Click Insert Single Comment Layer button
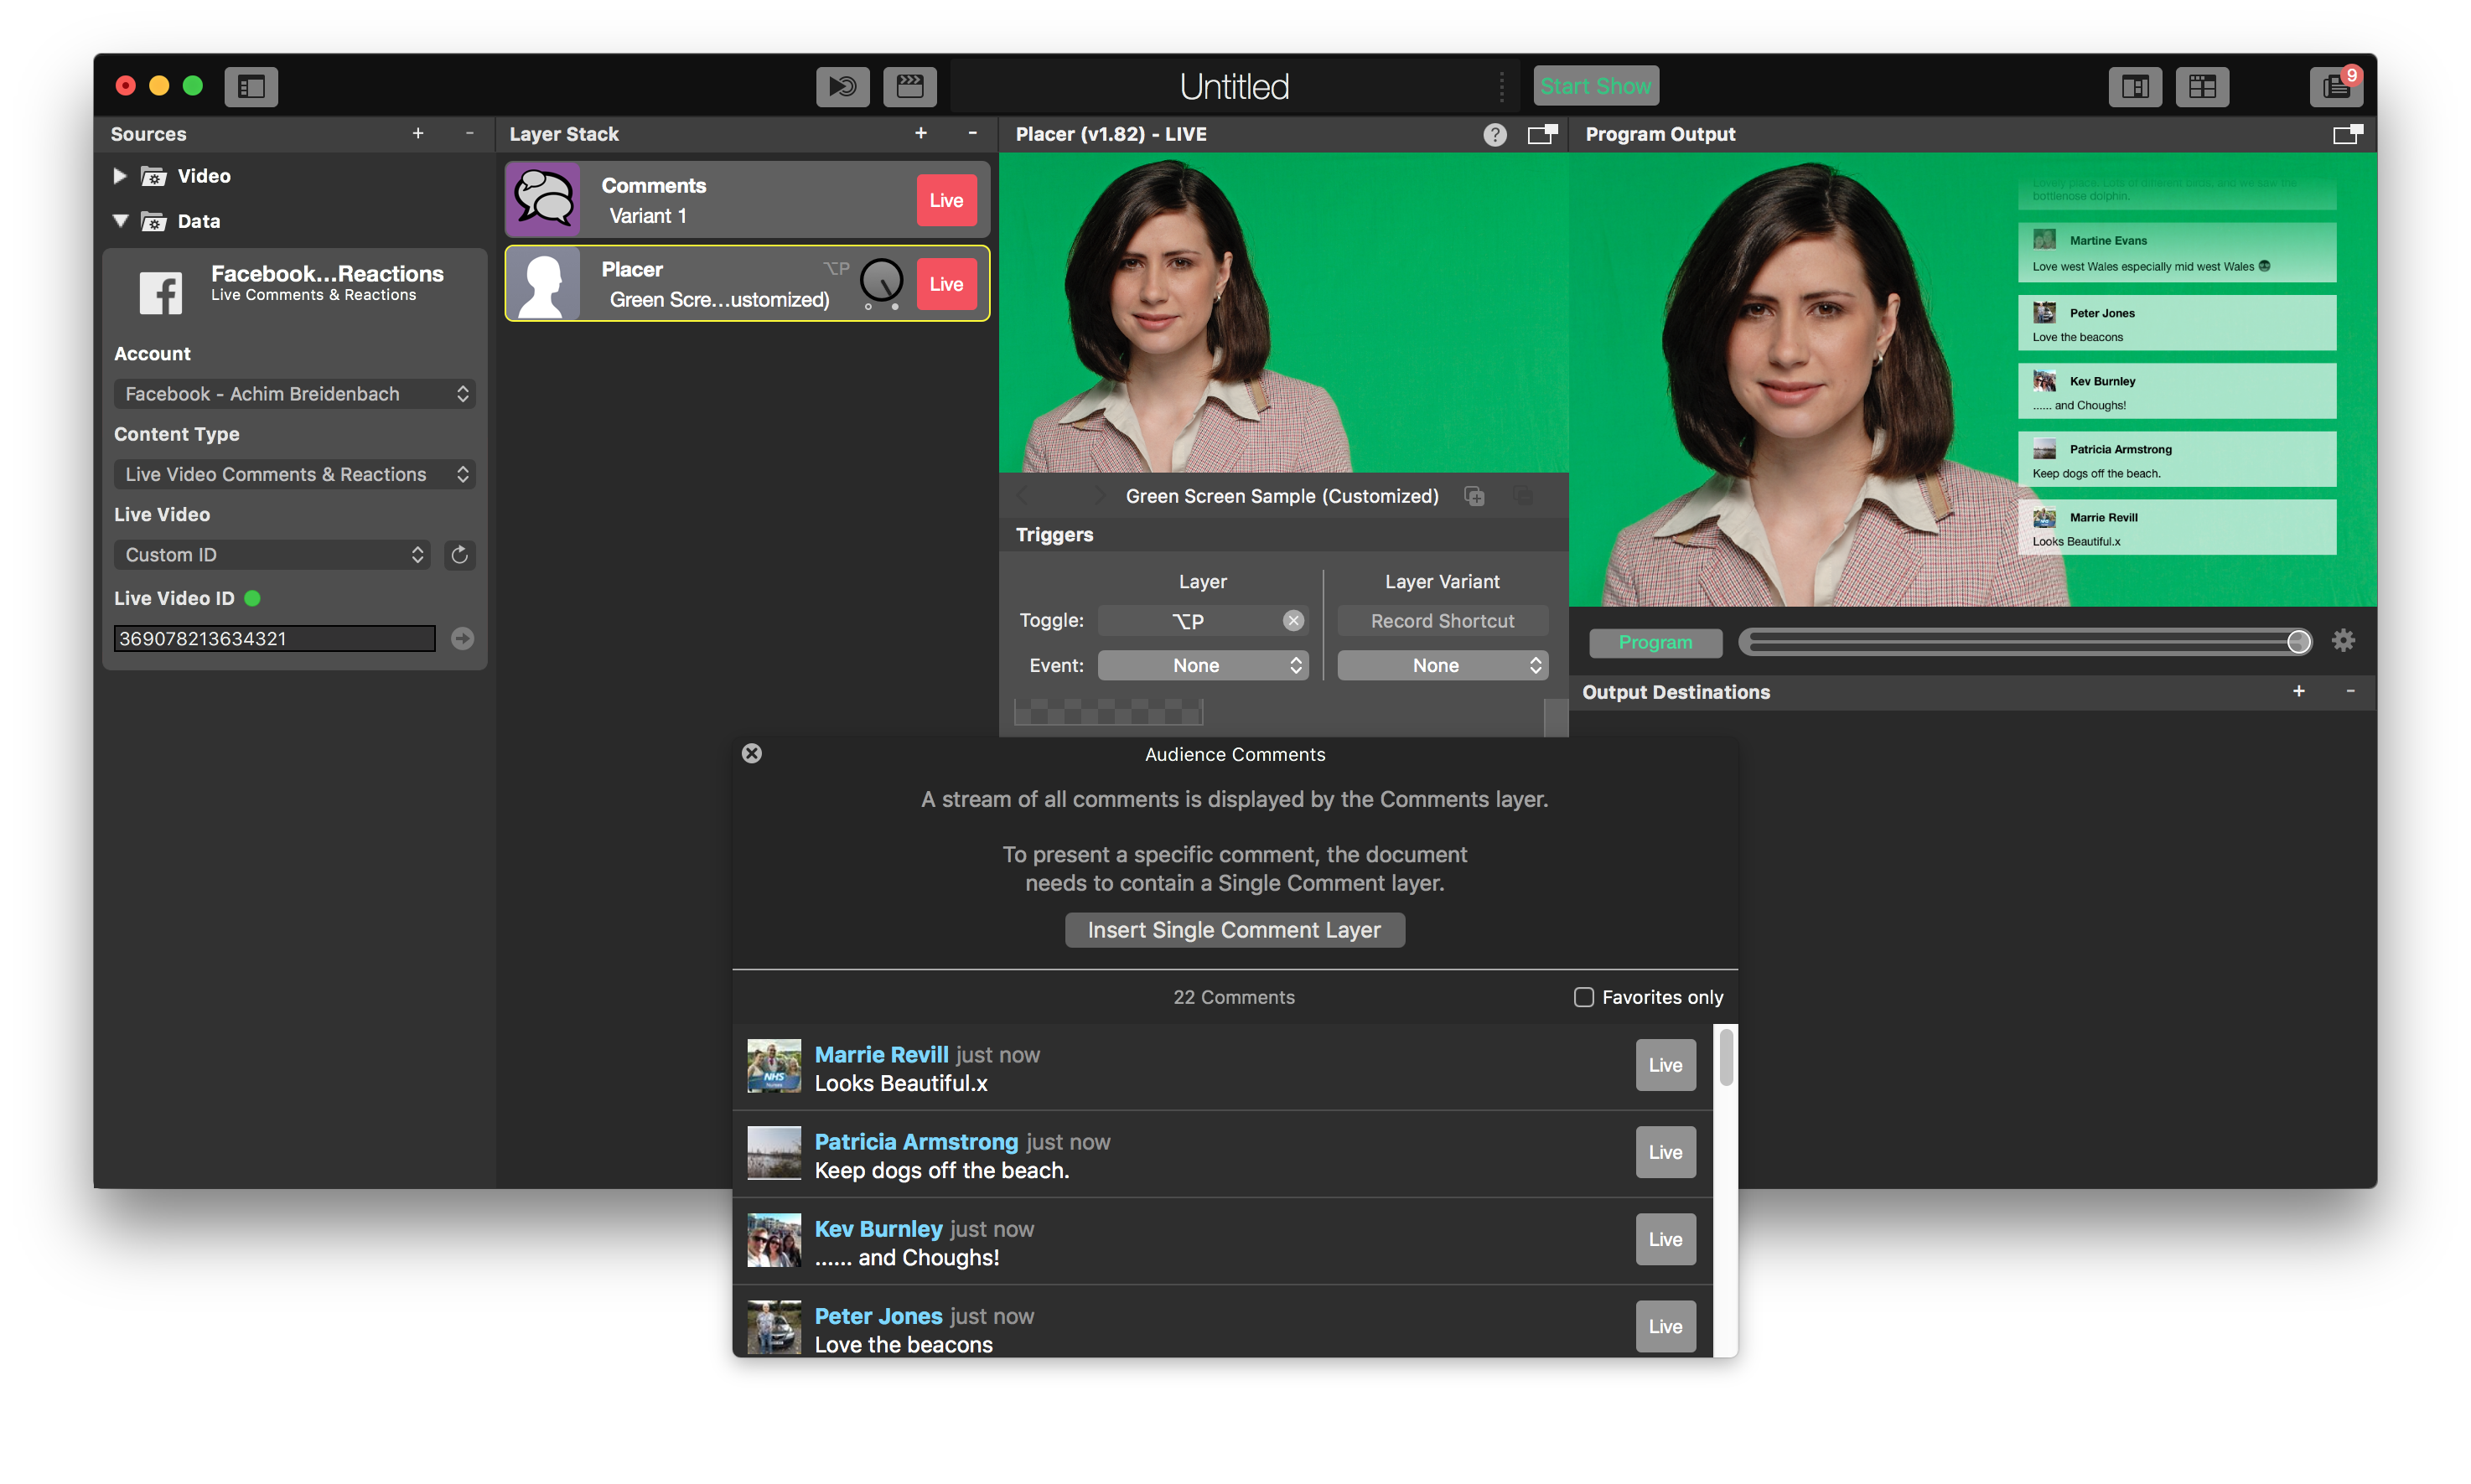Screen dimensions: 2471x1484 (1234, 930)
